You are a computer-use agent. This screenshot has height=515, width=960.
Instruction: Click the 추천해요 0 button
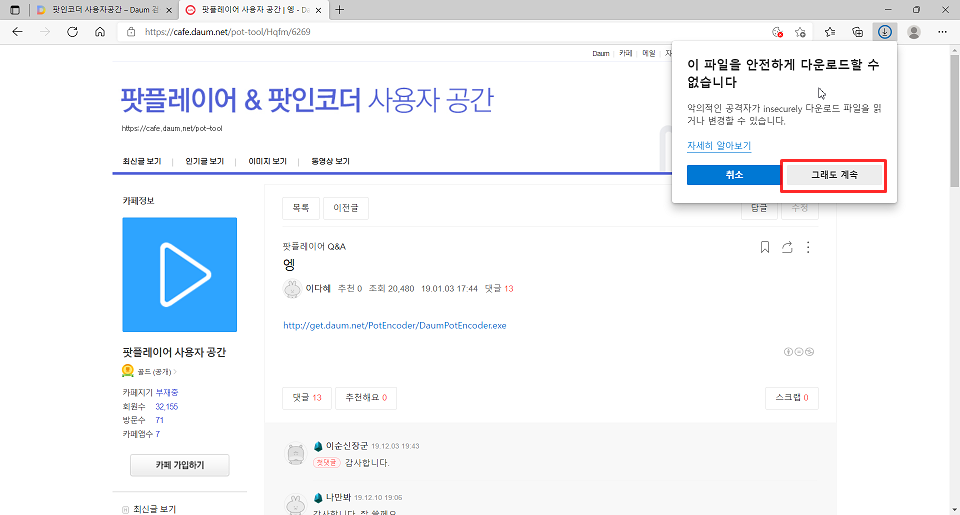click(366, 397)
